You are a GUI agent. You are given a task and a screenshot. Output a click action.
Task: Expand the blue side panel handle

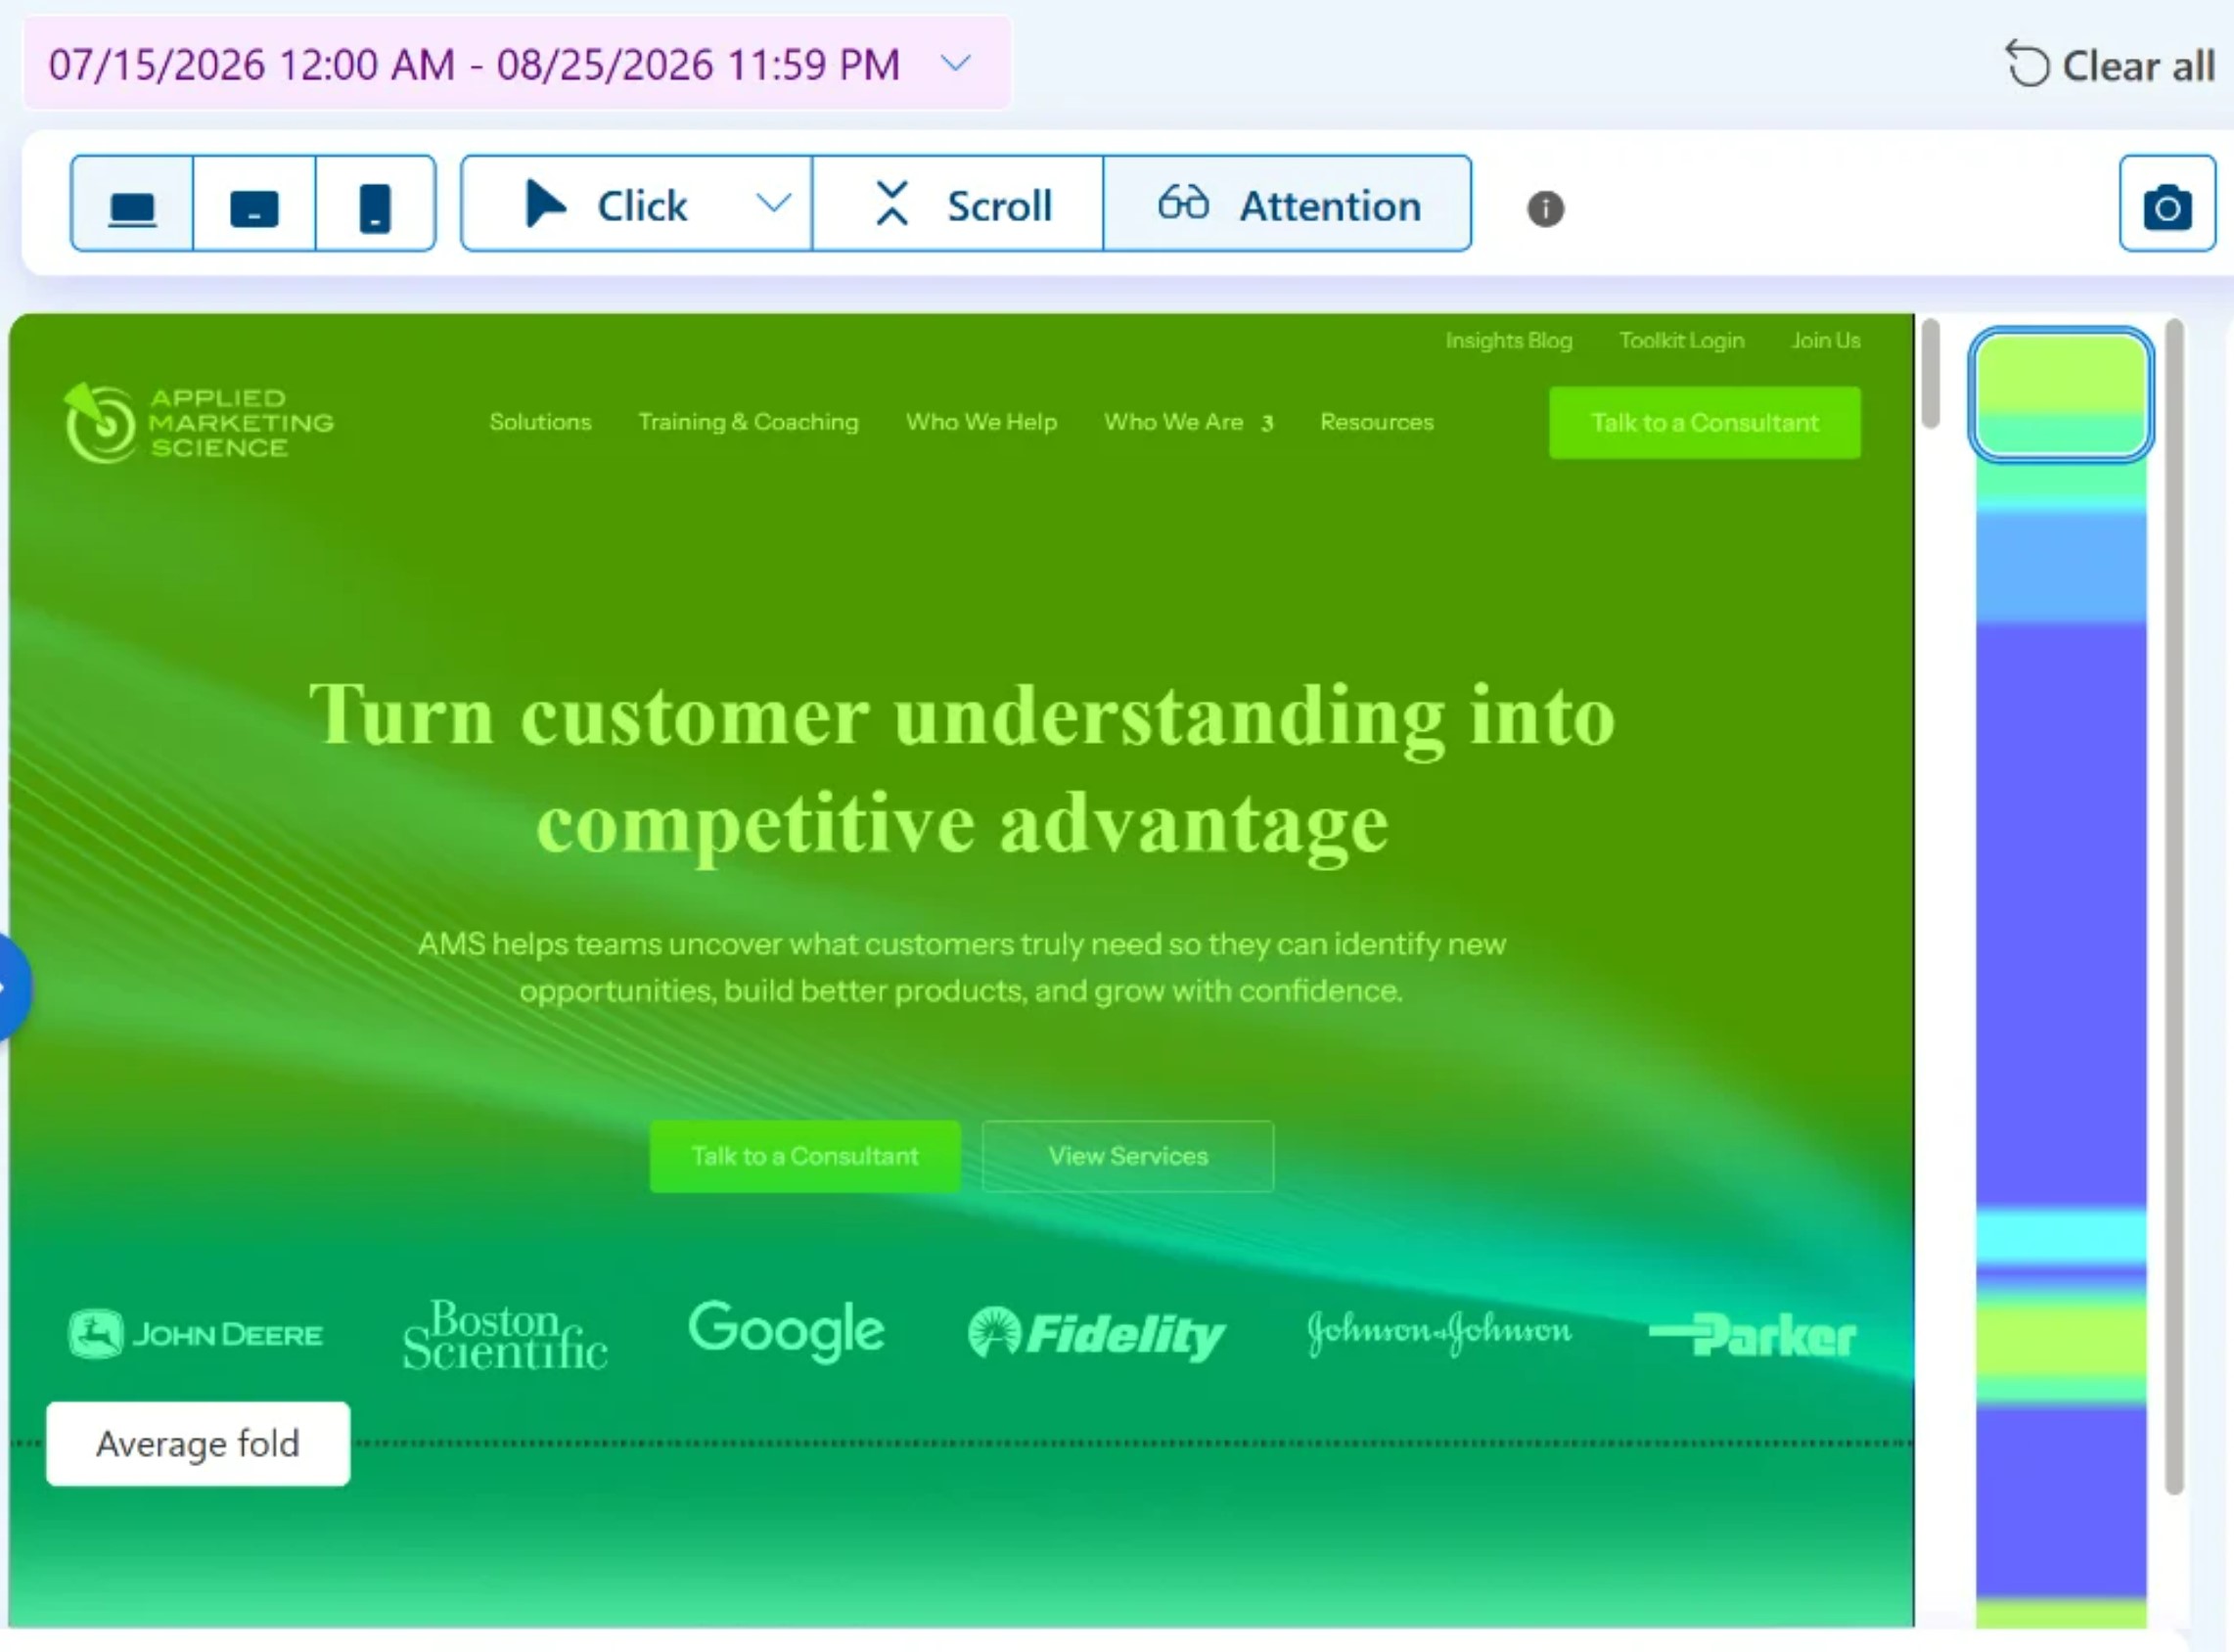pos(12,987)
